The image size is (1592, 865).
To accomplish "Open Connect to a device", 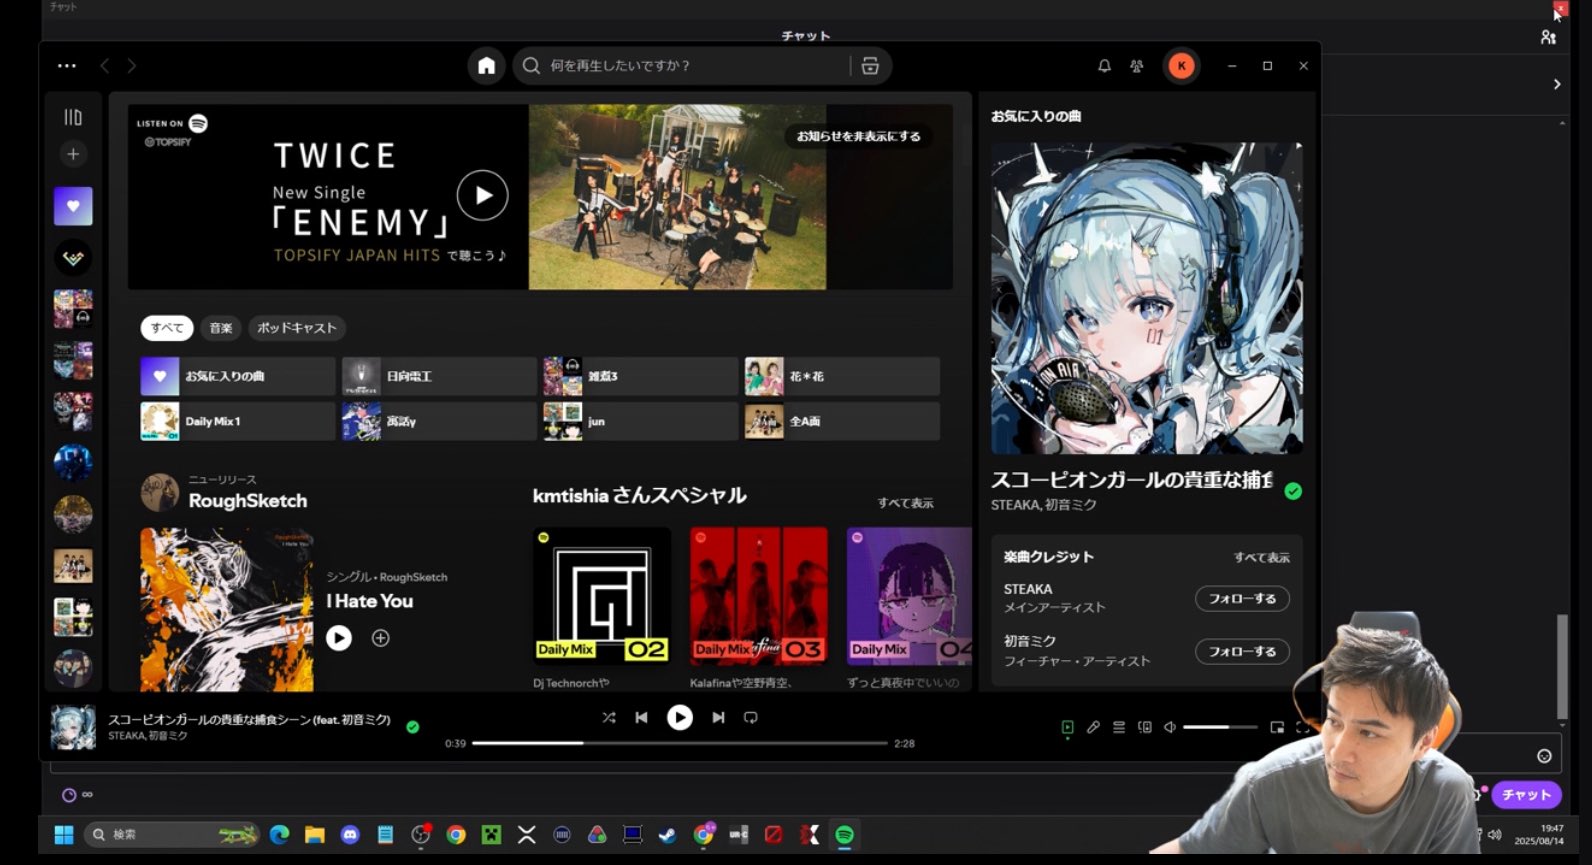I will [1145, 727].
